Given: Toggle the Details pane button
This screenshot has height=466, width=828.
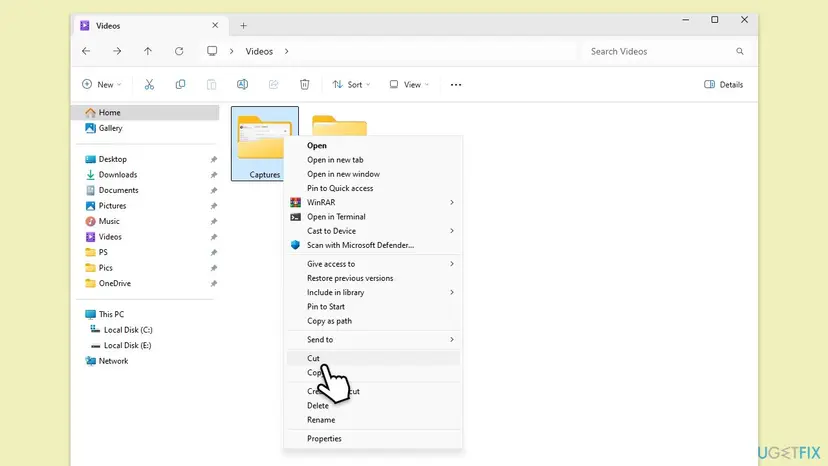Looking at the screenshot, I should point(723,85).
